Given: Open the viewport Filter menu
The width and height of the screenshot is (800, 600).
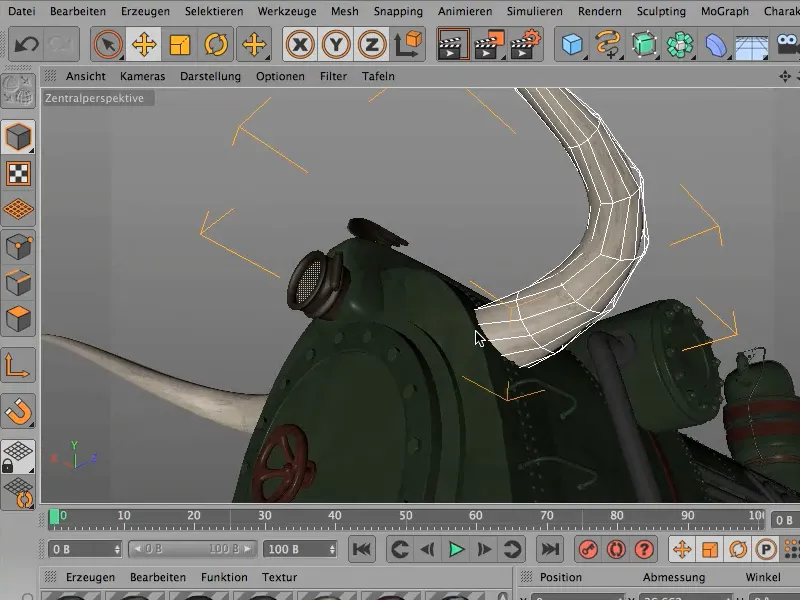Looking at the screenshot, I should click(x=333, y=77).
